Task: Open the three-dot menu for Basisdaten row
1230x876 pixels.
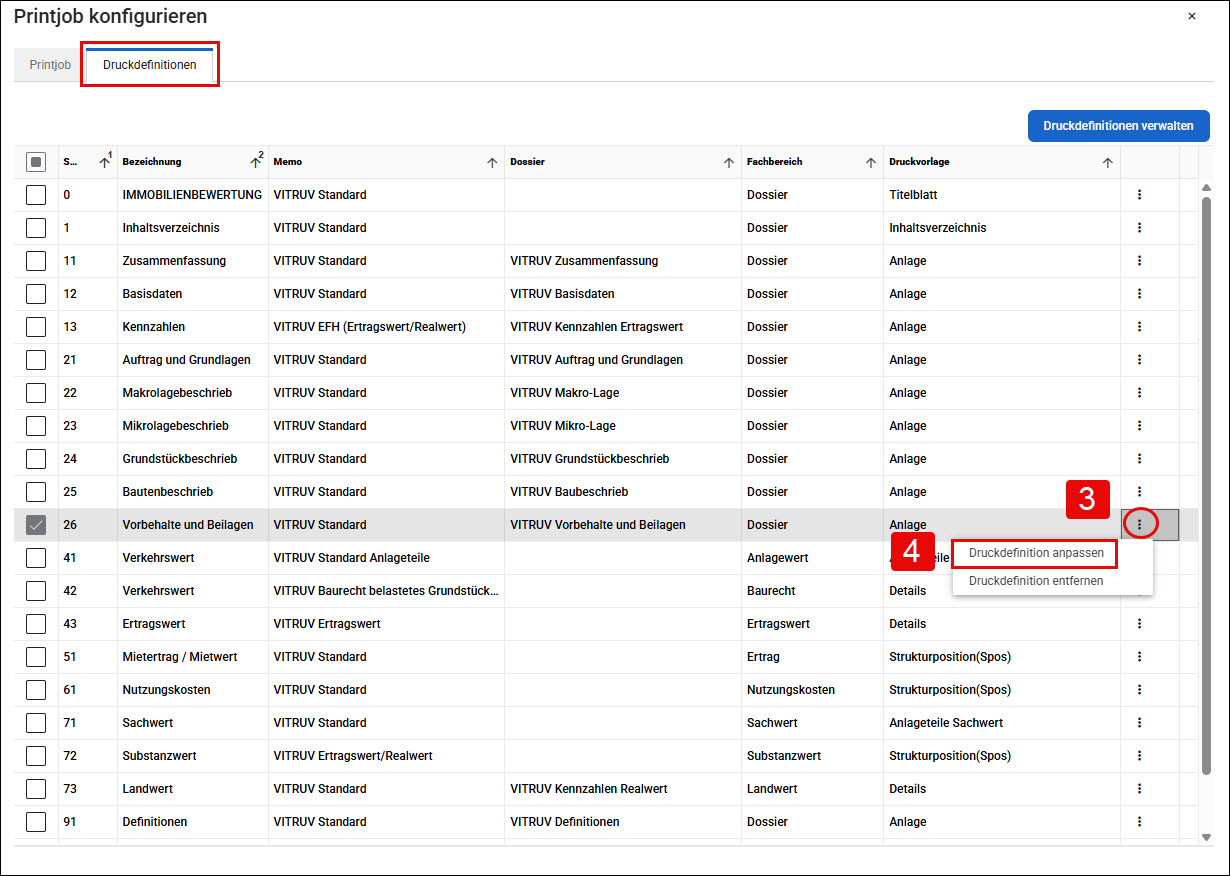Action: click(x=1139, y=294)
